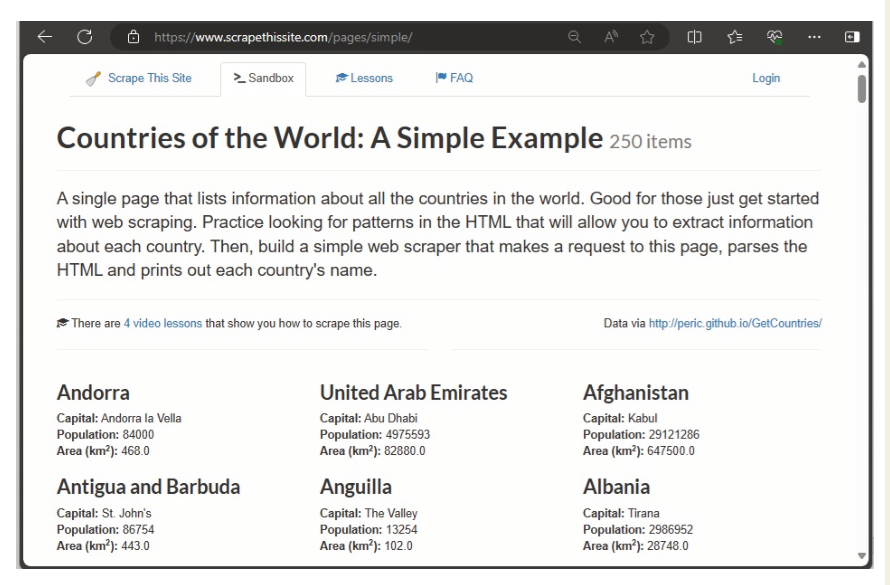Click the population value 4975593
The height and width of the screenshot is (585, 890).
[408, 435]
